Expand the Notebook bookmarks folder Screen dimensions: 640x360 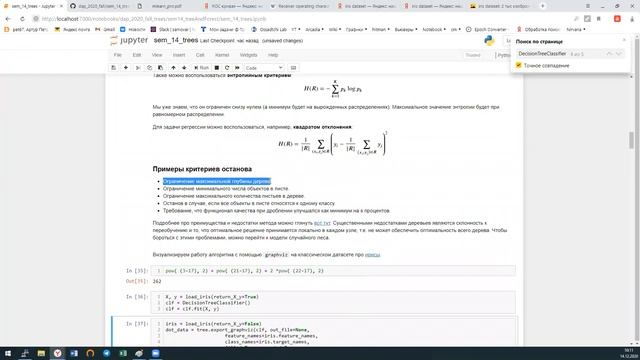434,29
